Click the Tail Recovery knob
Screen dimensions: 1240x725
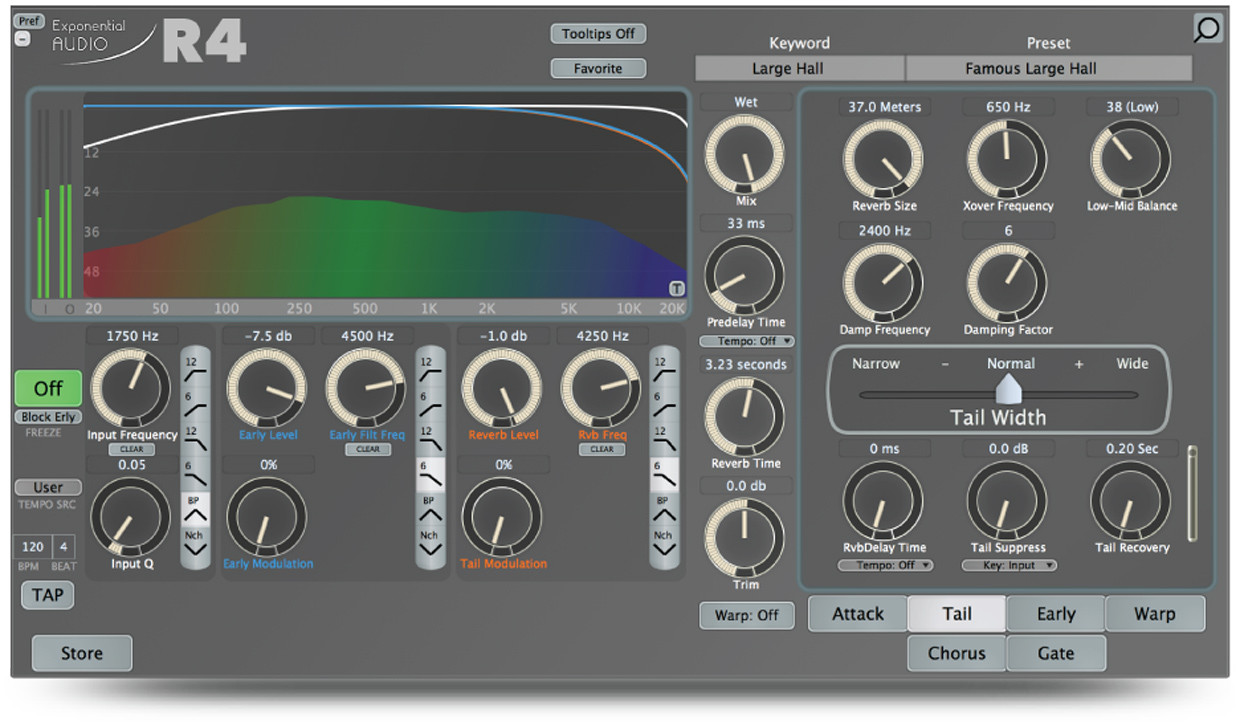point(1131,501)
